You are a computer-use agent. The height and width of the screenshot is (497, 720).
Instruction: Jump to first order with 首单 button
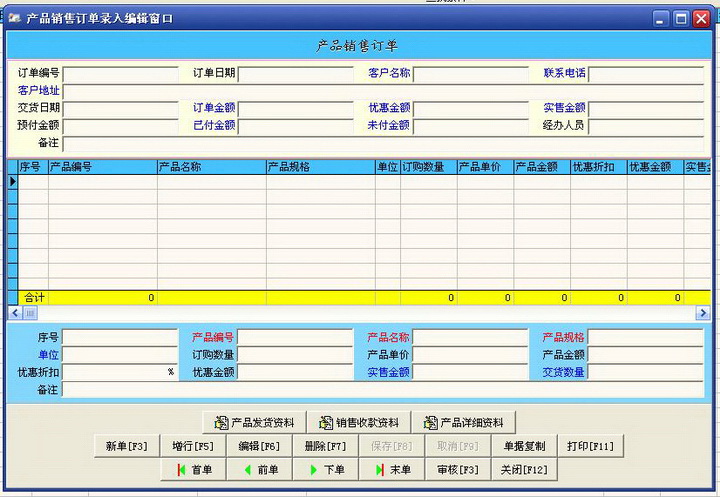193,469
